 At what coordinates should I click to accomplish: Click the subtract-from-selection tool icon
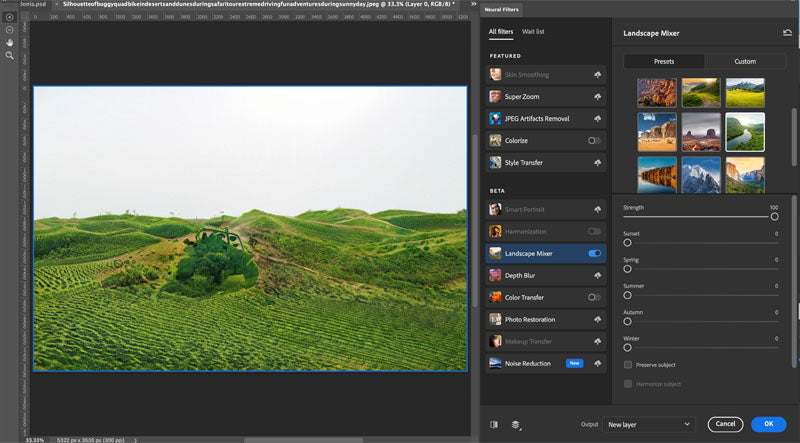tap(9, 29)
